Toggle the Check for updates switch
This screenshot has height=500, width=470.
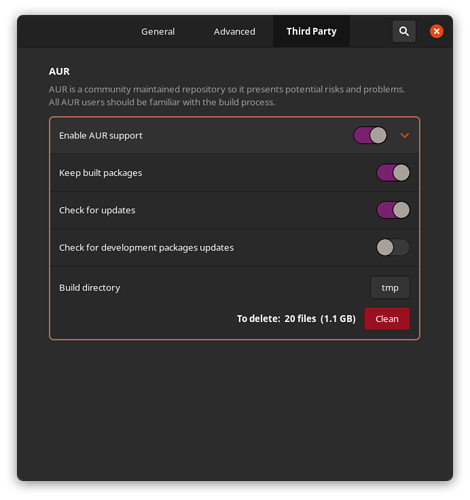coord(393,210)
